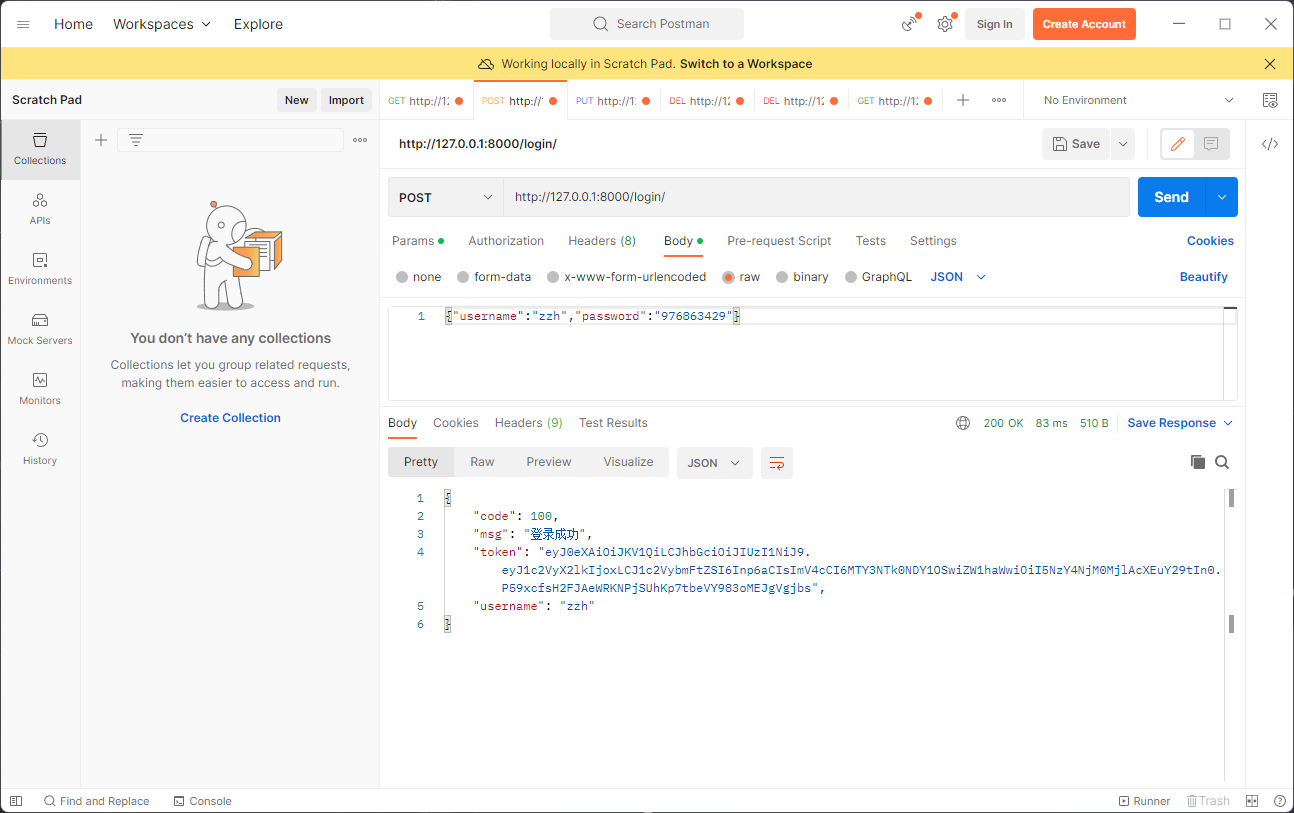Open History in the sidebar
Screen dimensions: 1294x813
pos(40,449)
